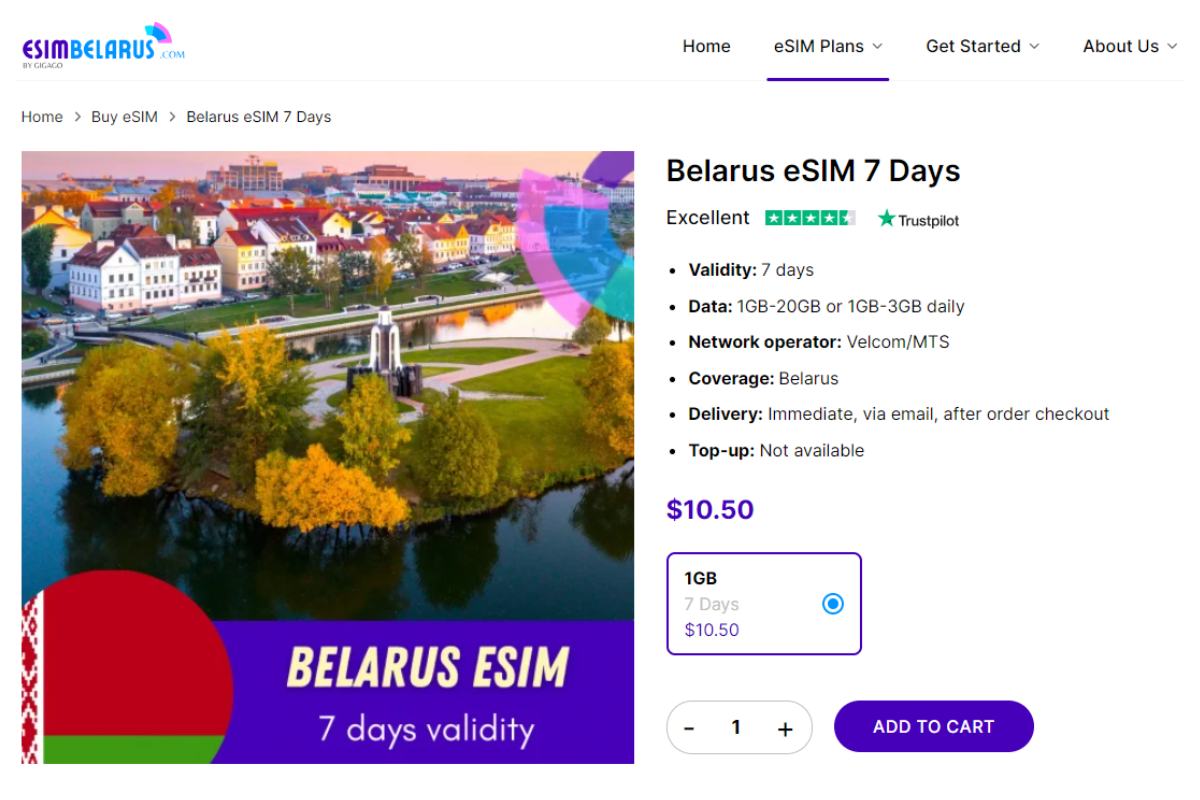Click the plus quantity icon
The width and height of the screenshot is (1200, 800).
point(787,727)
